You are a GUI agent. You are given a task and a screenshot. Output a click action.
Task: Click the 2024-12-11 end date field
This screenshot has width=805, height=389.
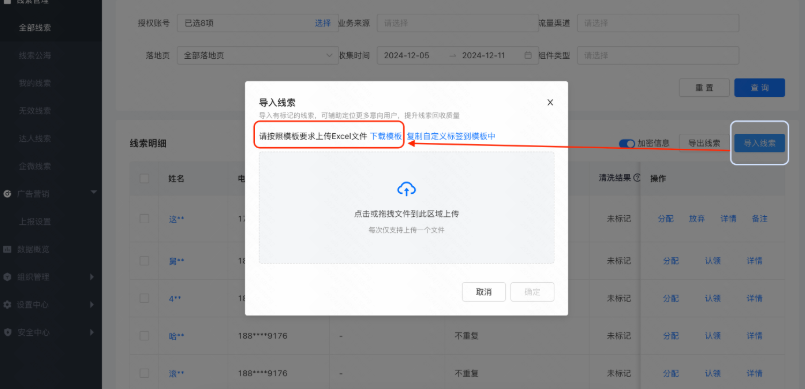tap(485, 55)
